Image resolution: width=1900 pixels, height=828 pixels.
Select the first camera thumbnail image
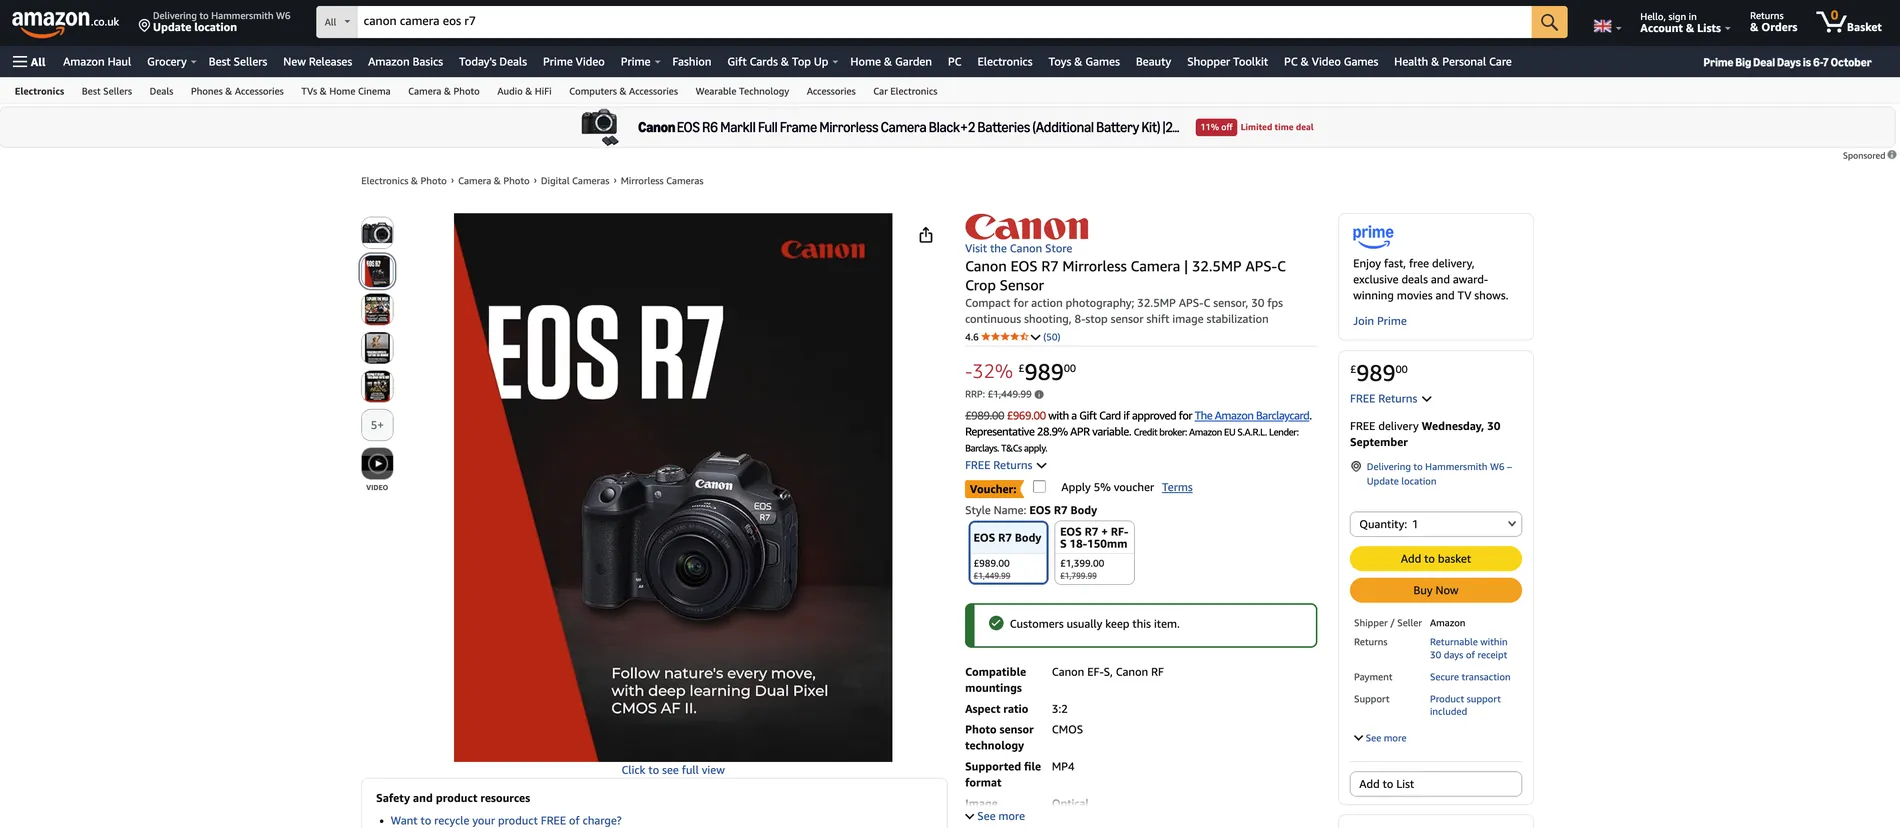377,233
